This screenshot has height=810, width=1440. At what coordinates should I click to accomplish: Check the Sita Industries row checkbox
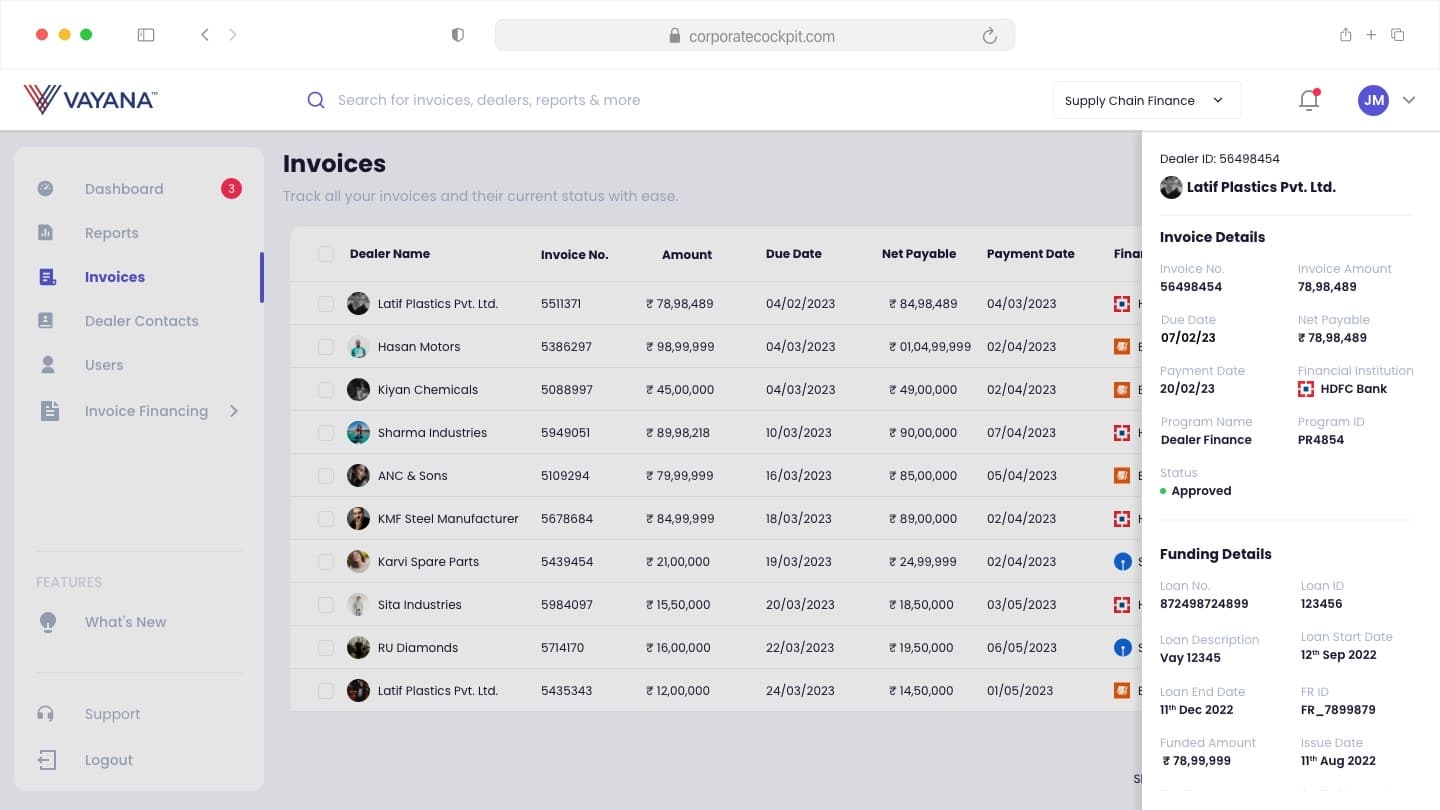(x=326, y=605)
